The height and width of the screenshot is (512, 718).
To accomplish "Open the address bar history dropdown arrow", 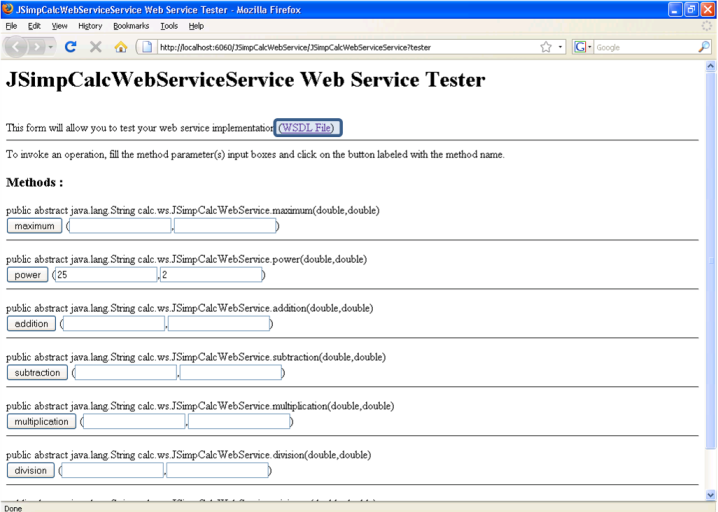I will tap(562, 46).
